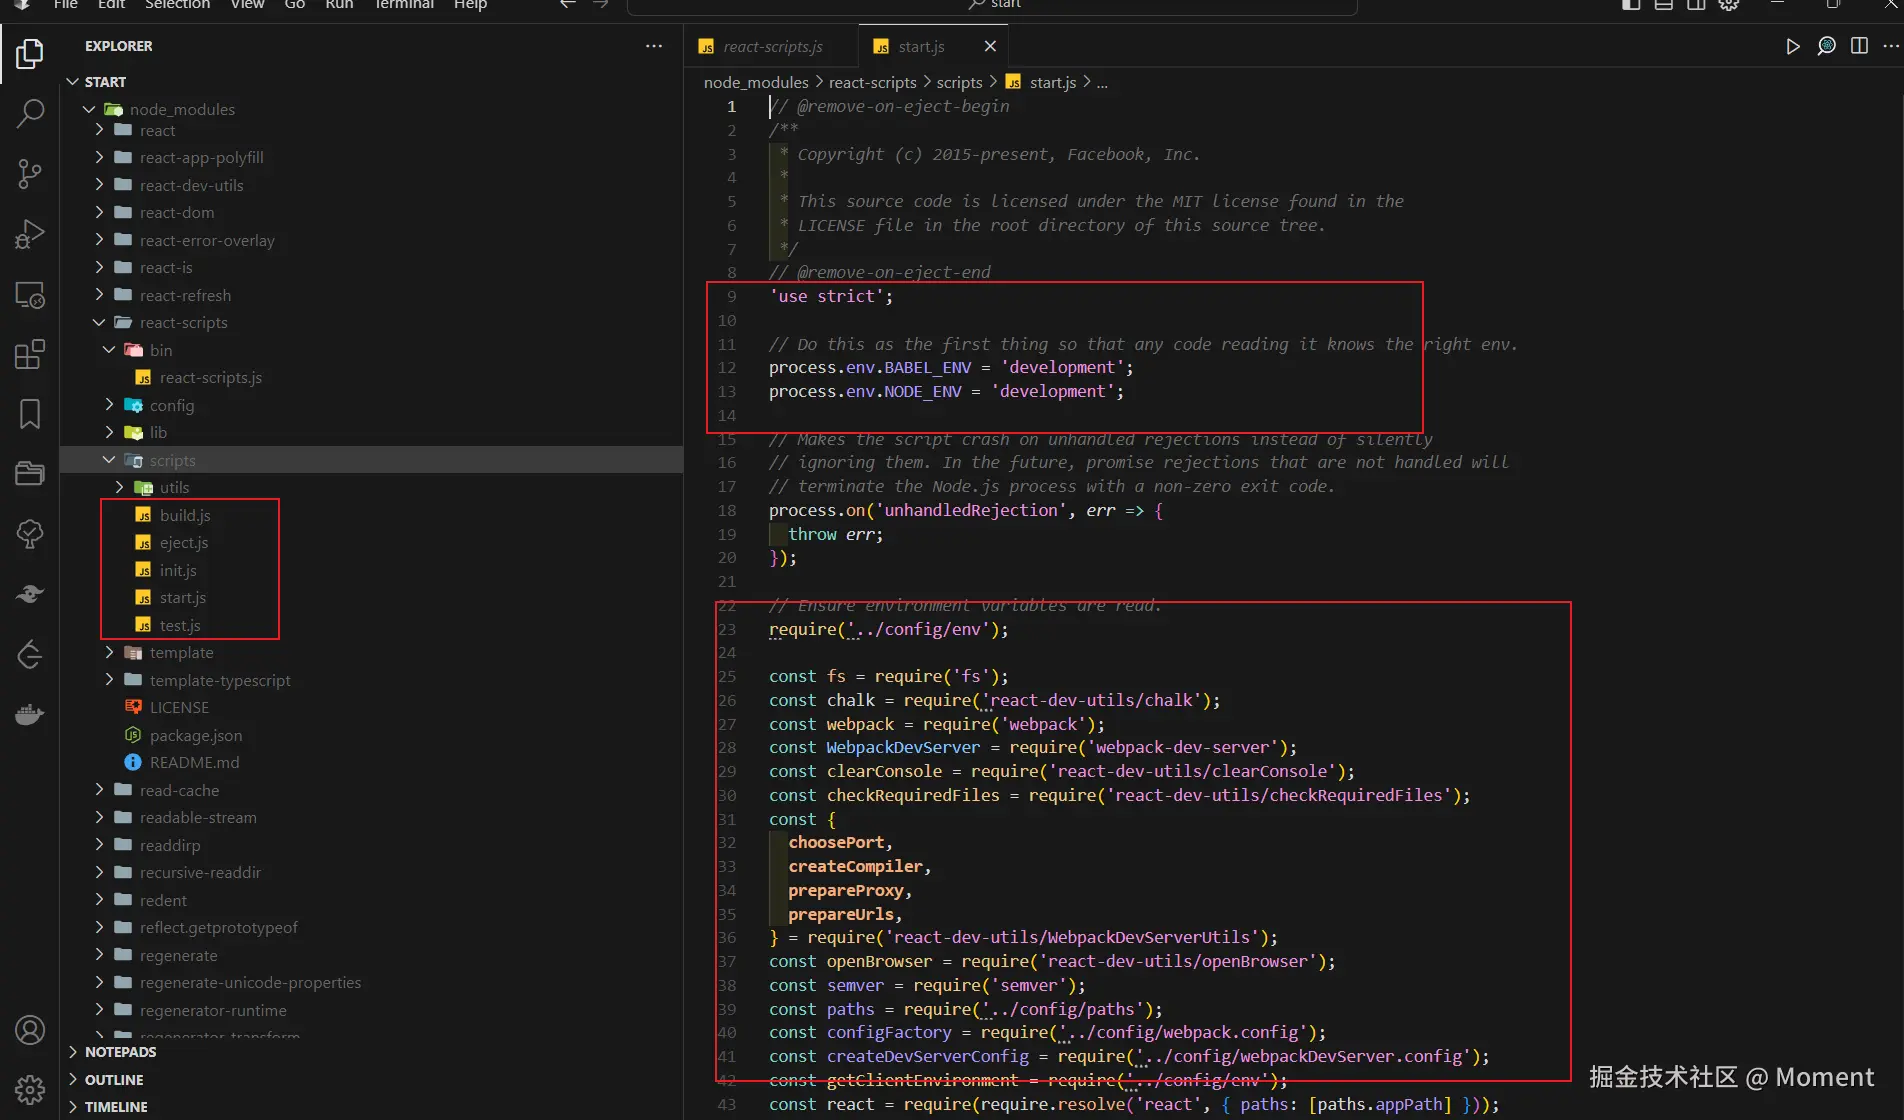Click Explorer views and more actions ellipsis

[x=654, y=46]
